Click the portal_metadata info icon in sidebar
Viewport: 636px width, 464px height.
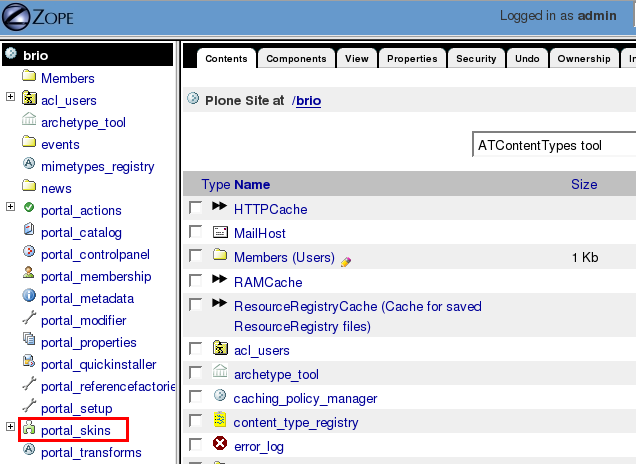pyautogui.click(x=29, y=298)
